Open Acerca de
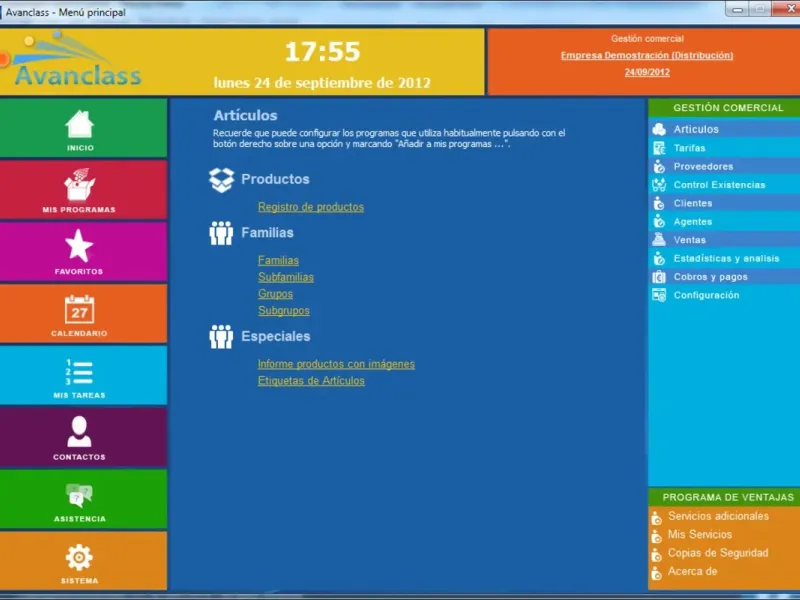 (692, 571)
